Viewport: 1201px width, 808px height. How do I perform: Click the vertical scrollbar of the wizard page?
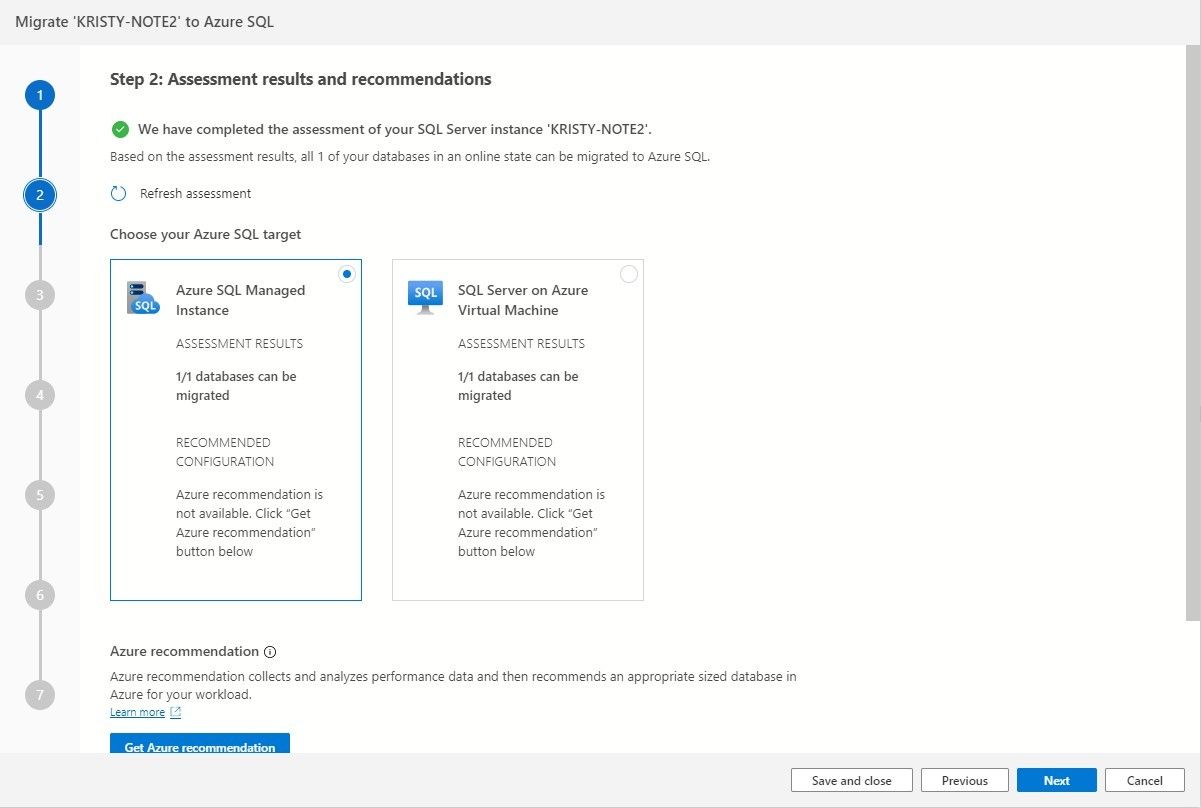pyautogui.click(x=1194, y=333)
